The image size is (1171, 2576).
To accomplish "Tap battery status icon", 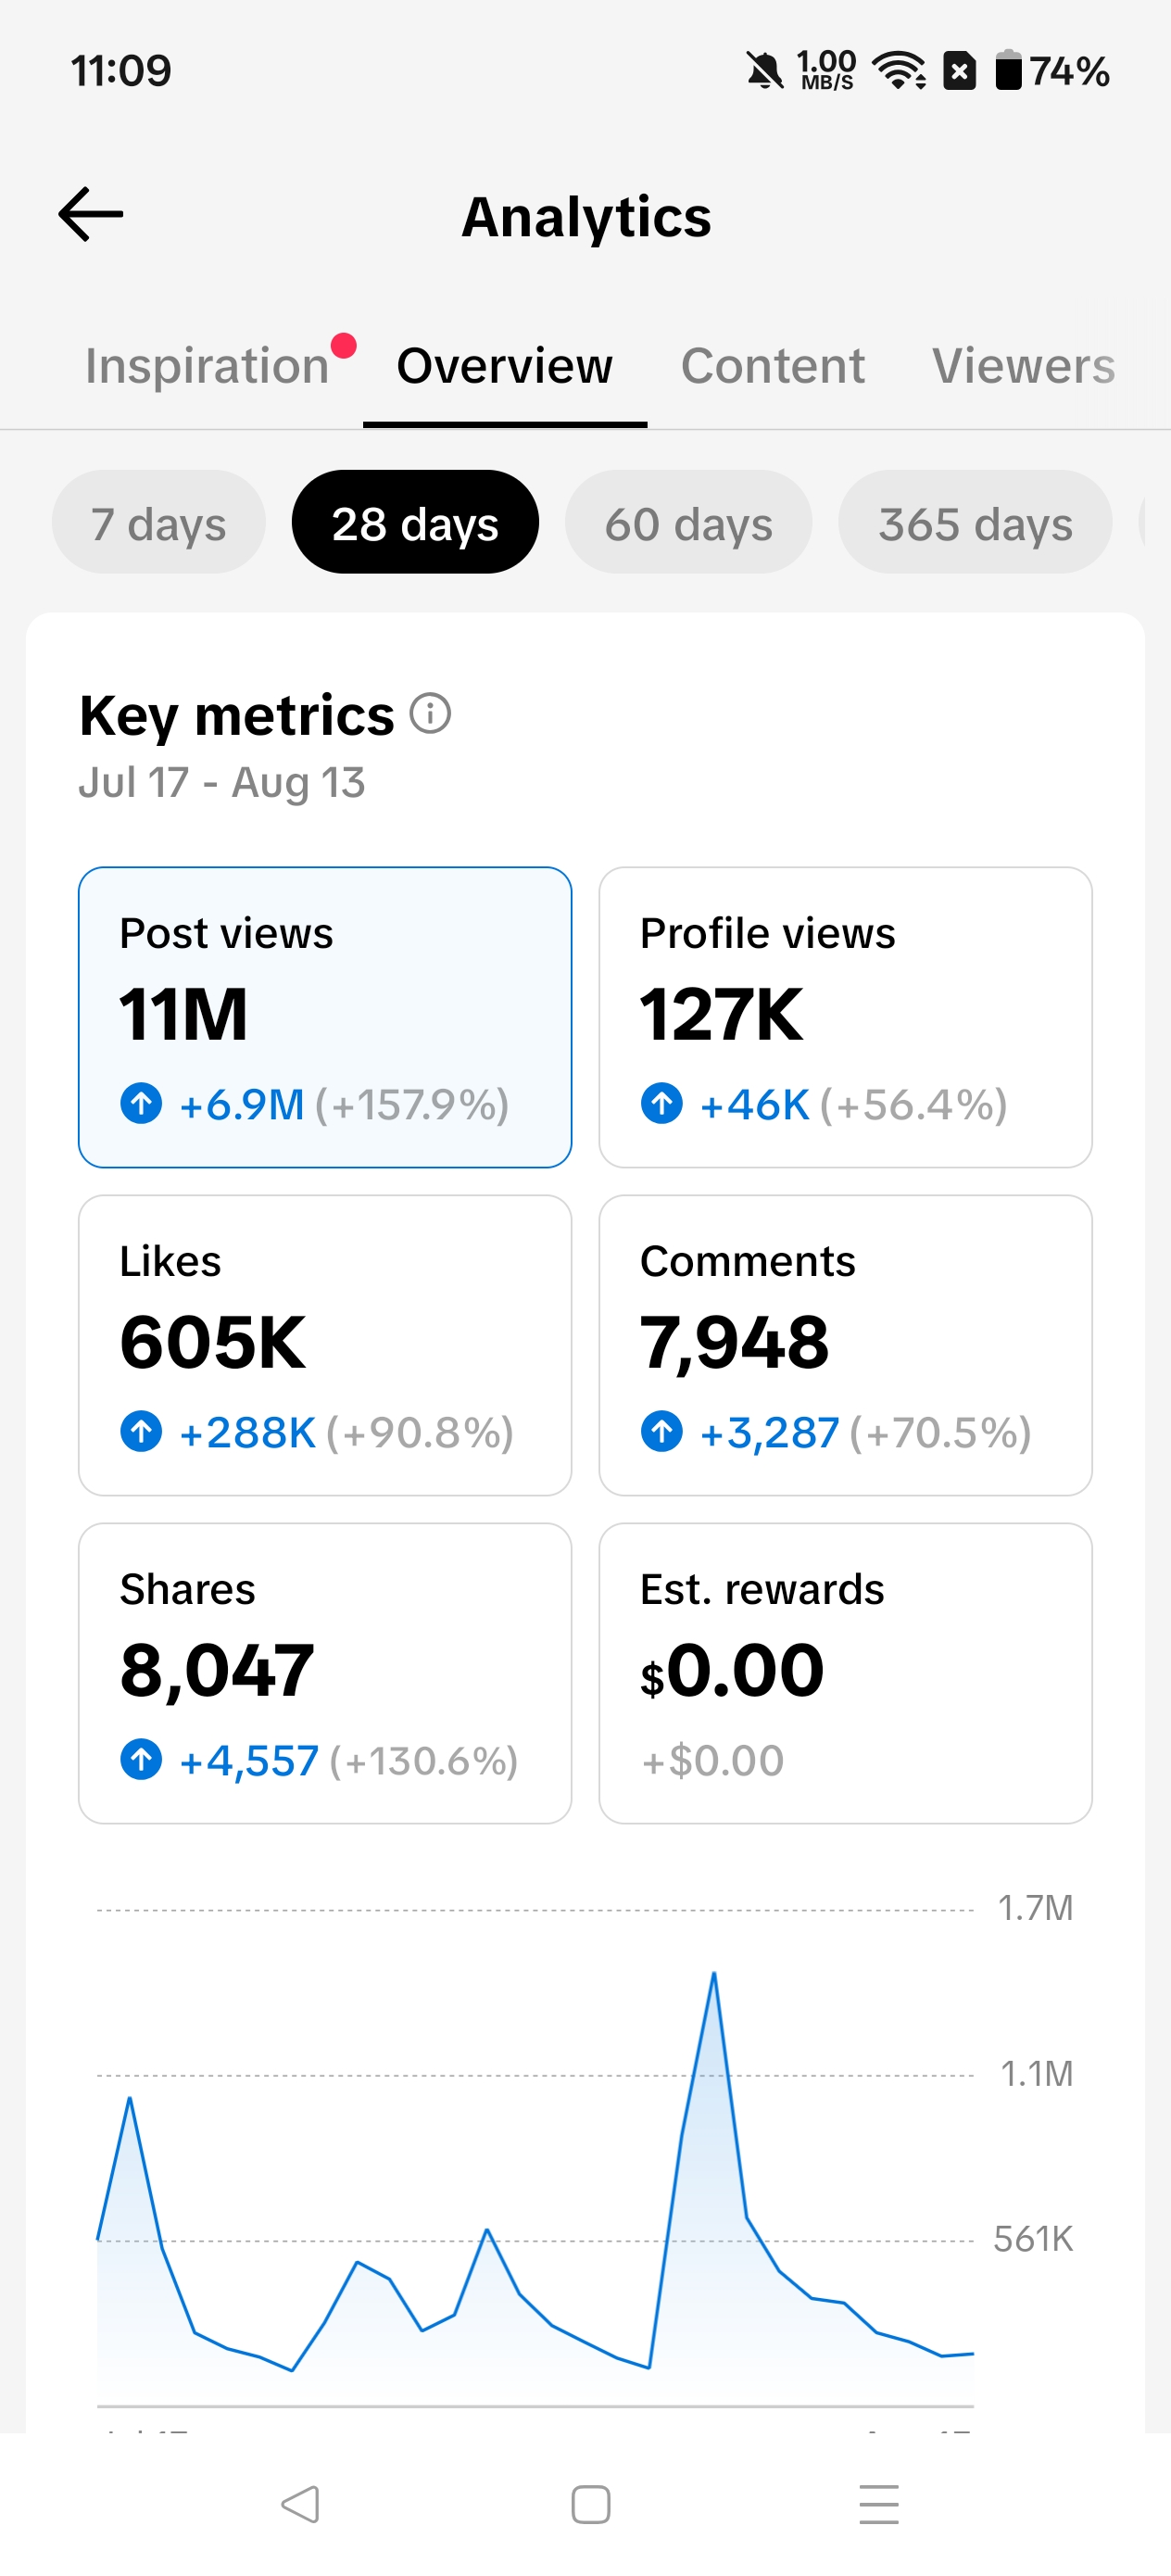I will (x=1009, y=71).
